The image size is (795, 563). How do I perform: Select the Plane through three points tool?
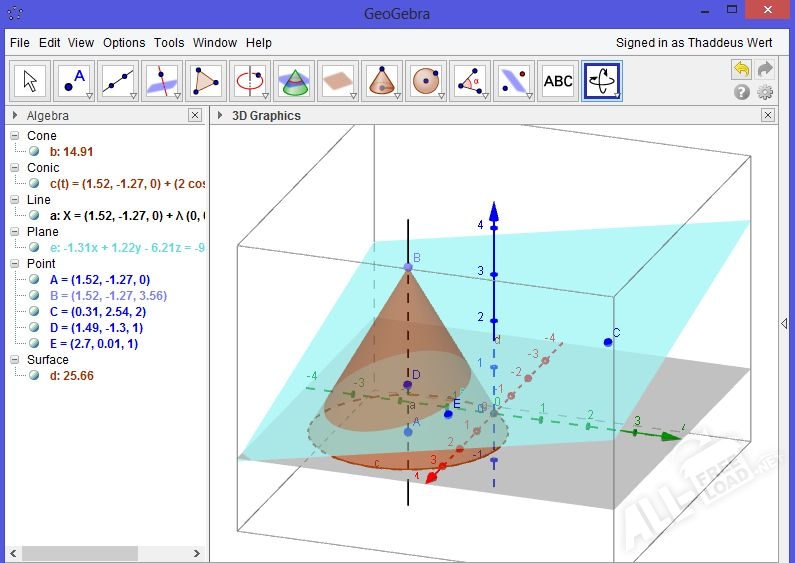tap(338, 81)
